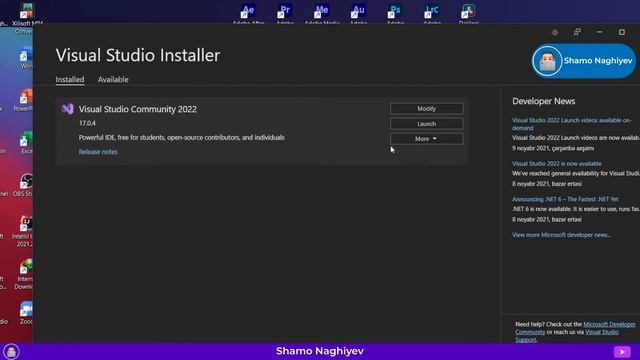Screen dimensions: 640x360
Task: Click DaVinci Resolve desktop shortcut
Action: click(469, 14)
